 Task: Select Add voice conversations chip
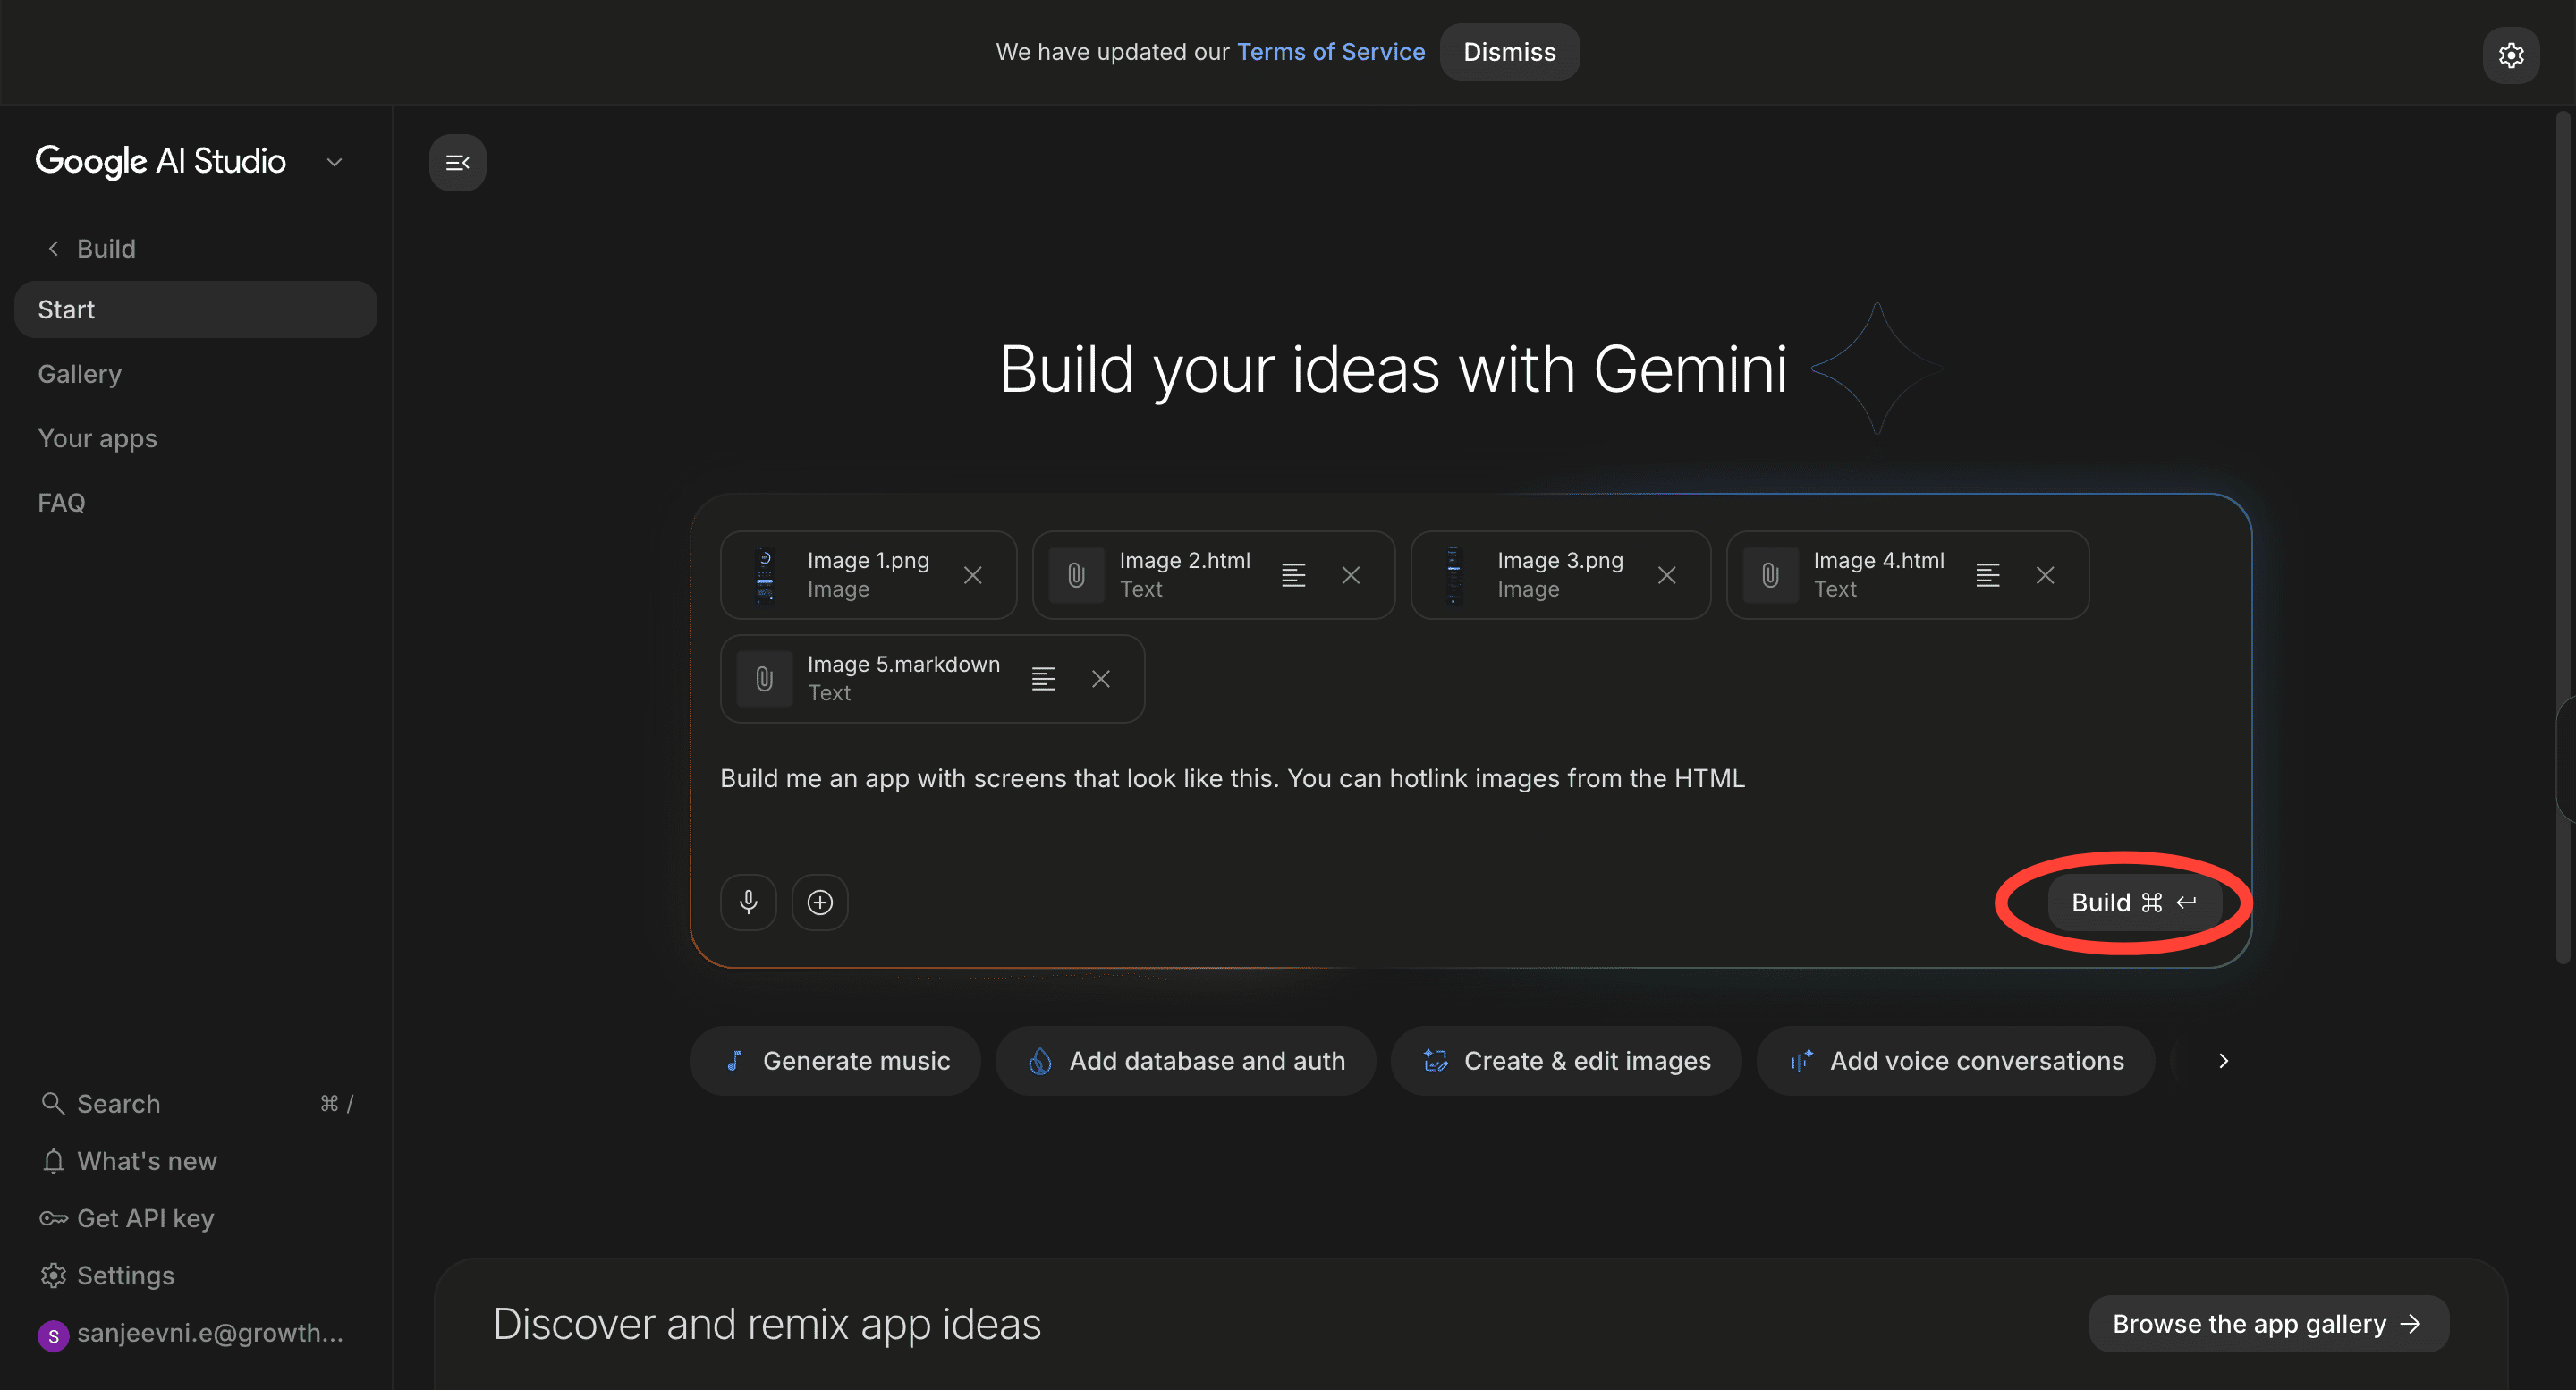pos(1955,1060)
